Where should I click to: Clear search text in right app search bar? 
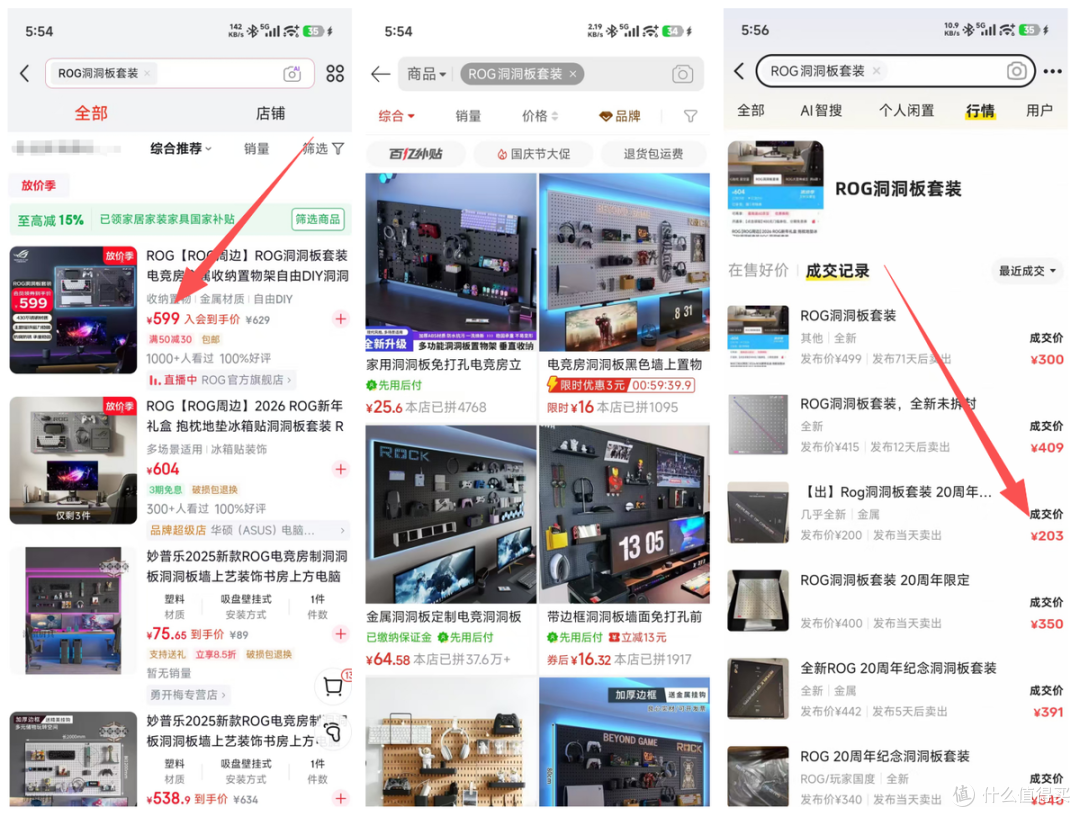tap(876, 71)
